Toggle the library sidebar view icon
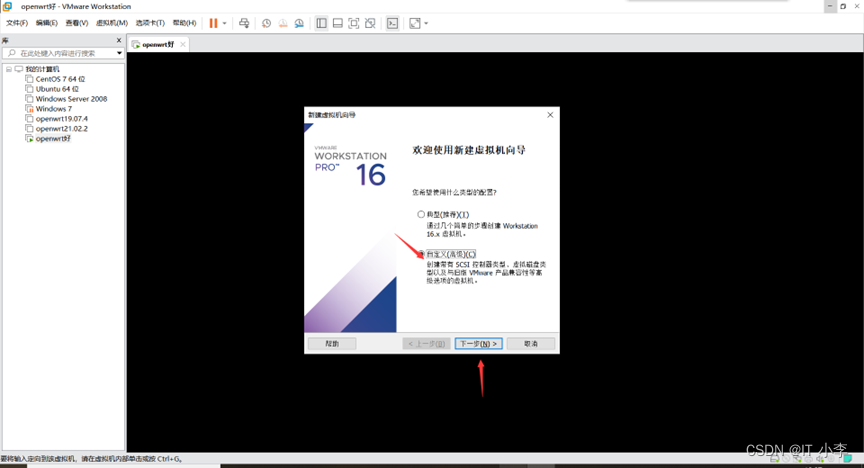 tap(321, 22)
